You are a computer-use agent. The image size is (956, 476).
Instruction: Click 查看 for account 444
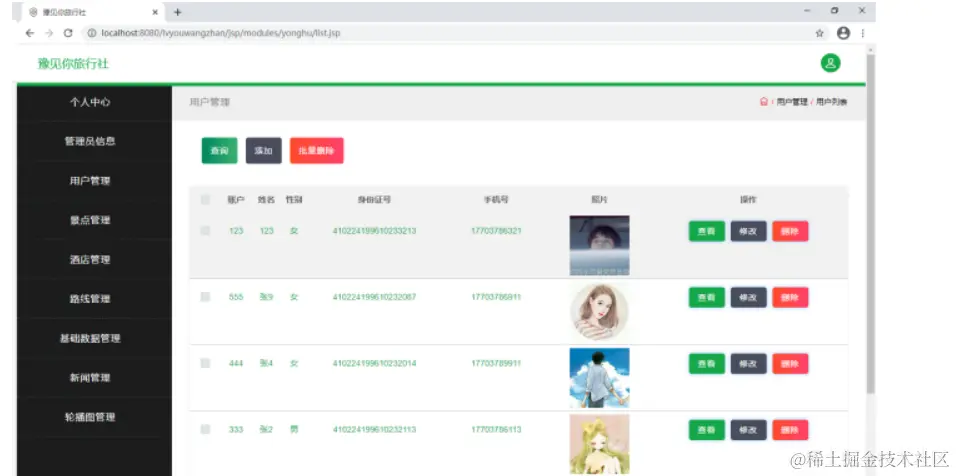[707, 364]
